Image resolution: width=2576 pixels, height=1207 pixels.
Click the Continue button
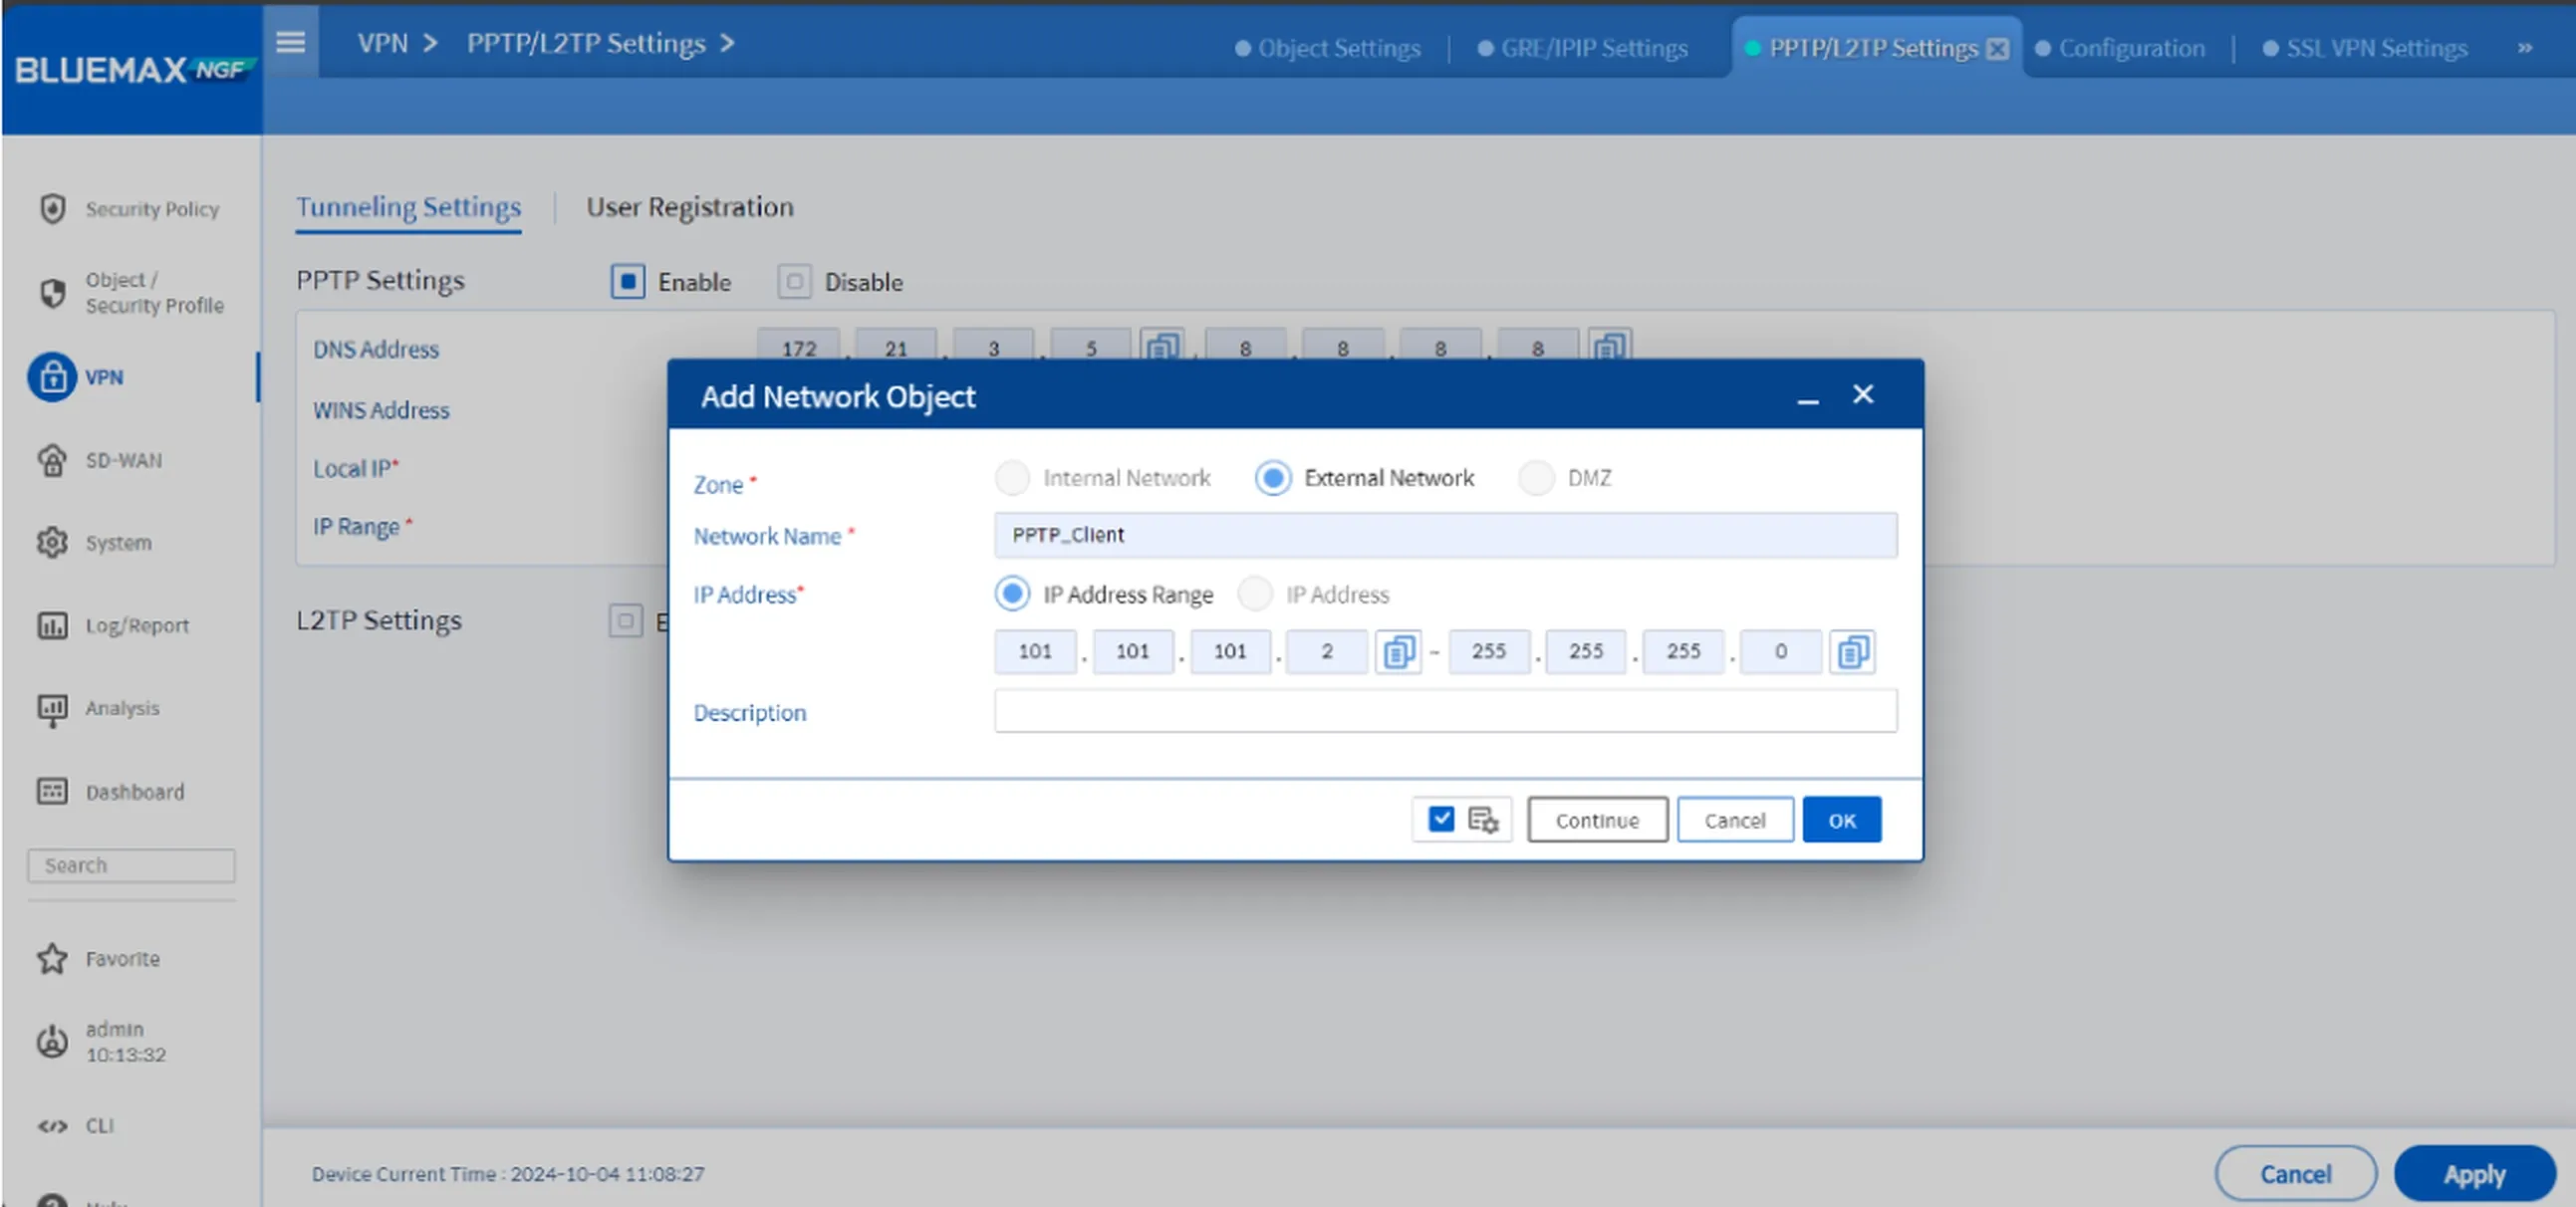coord(1597,820)
